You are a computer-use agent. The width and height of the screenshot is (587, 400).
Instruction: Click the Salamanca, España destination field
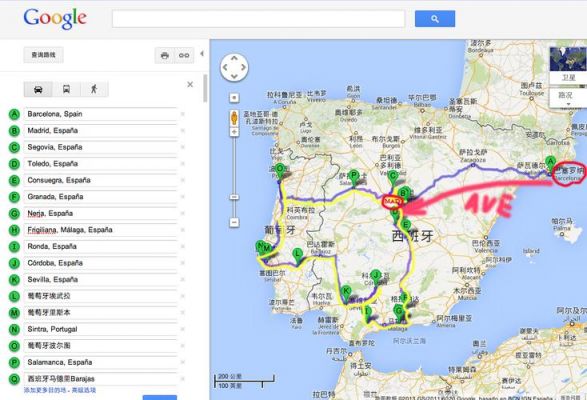[100, 362]
